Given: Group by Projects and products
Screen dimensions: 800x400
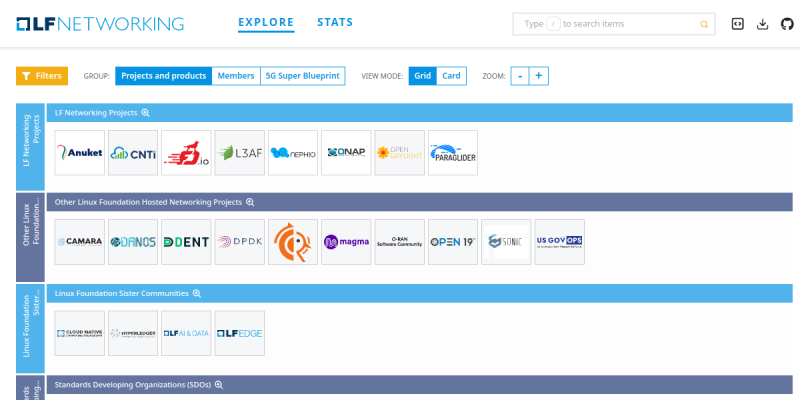Looking at the screenshot, I should coord(164,76).
